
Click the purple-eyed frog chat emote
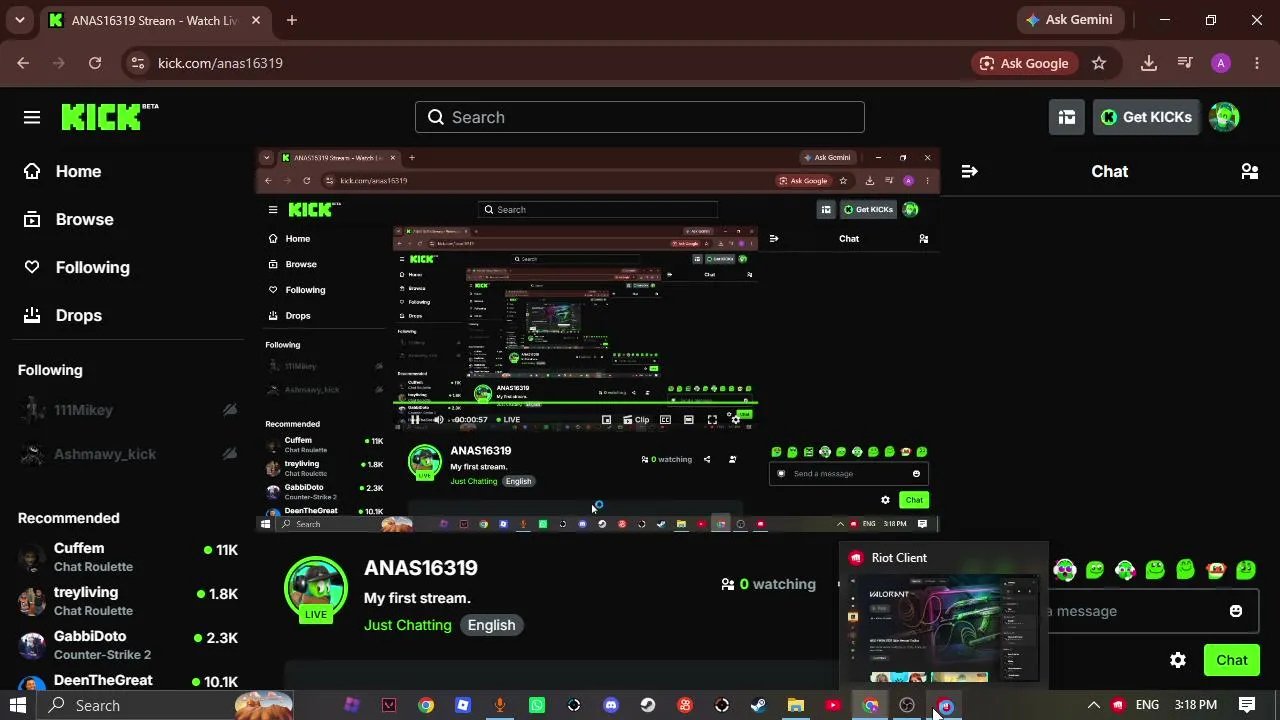[x=1065, y=570]
